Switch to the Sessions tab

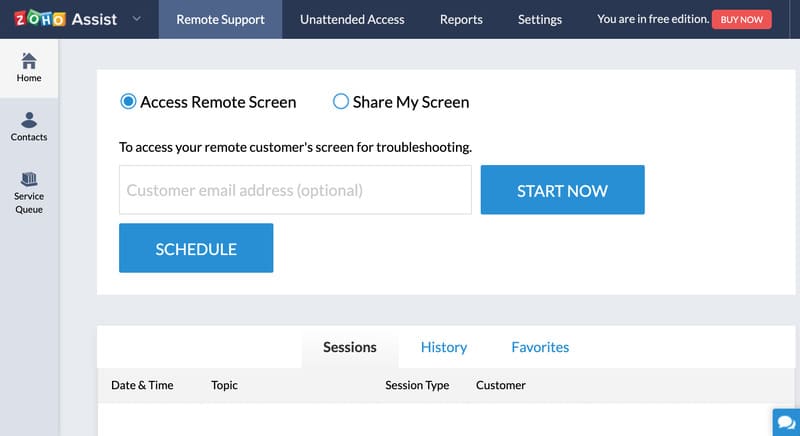(x=350, y=347)
